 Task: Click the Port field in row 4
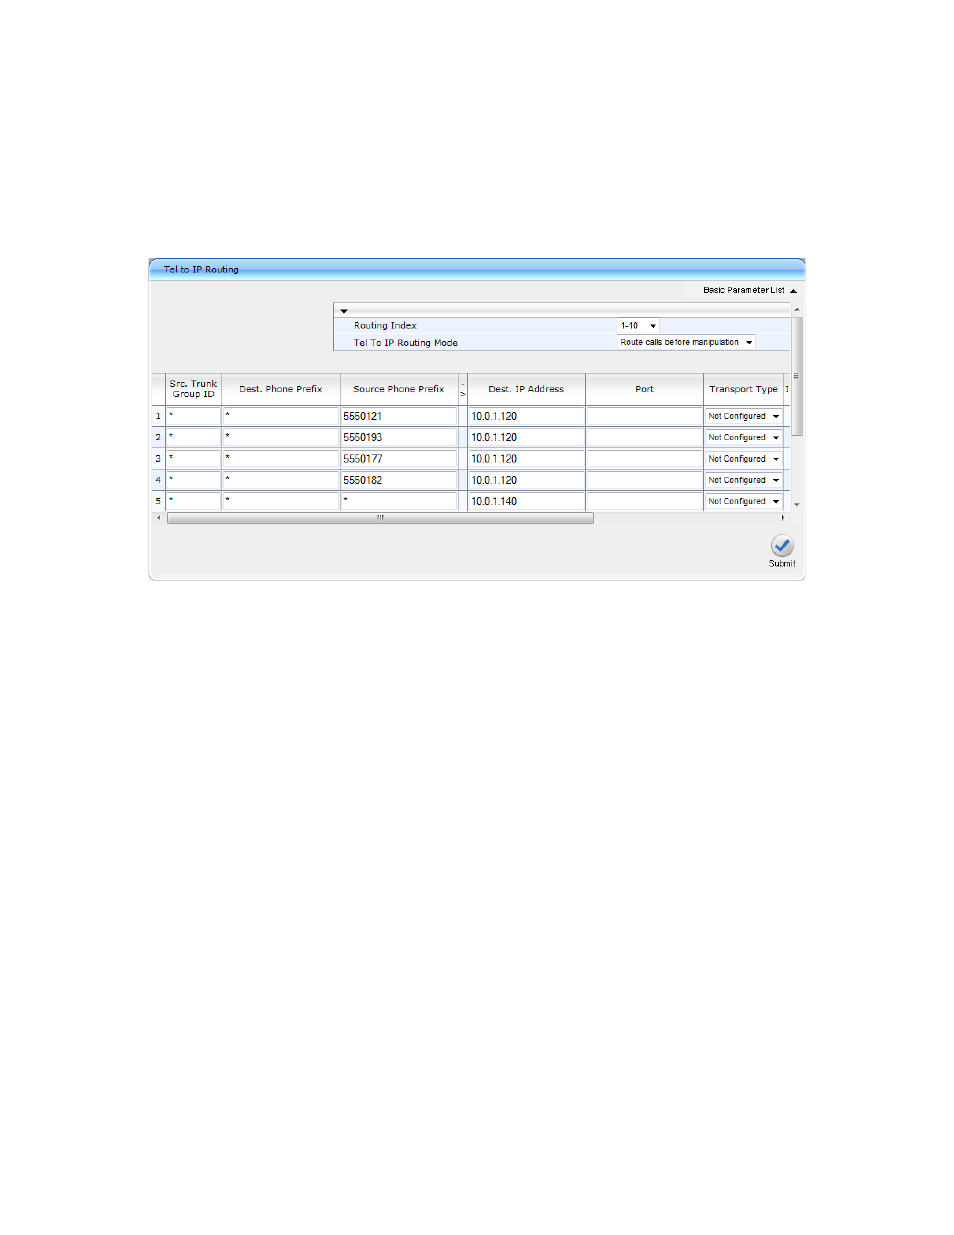click(645, 480)
